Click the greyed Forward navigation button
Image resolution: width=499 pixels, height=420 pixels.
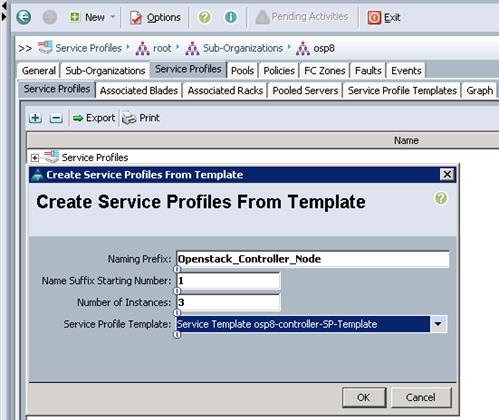point(50,17)
